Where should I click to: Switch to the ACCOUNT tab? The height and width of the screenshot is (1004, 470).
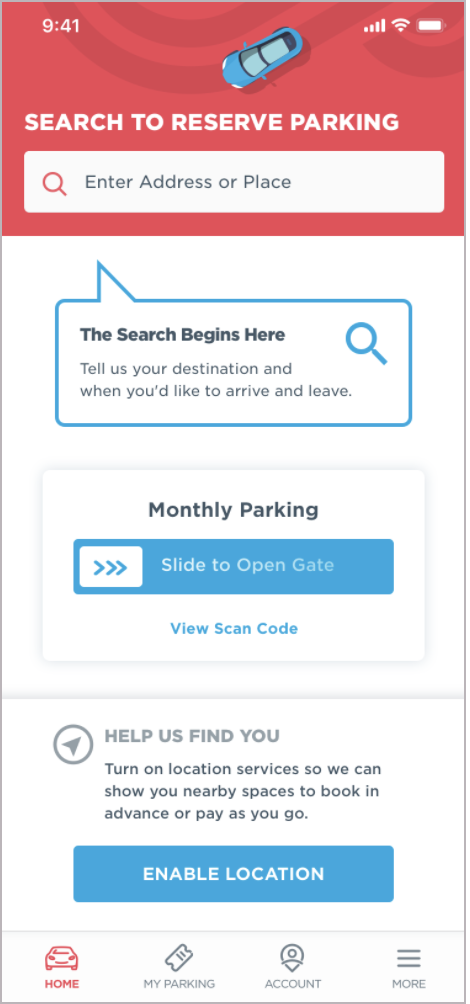293,984
